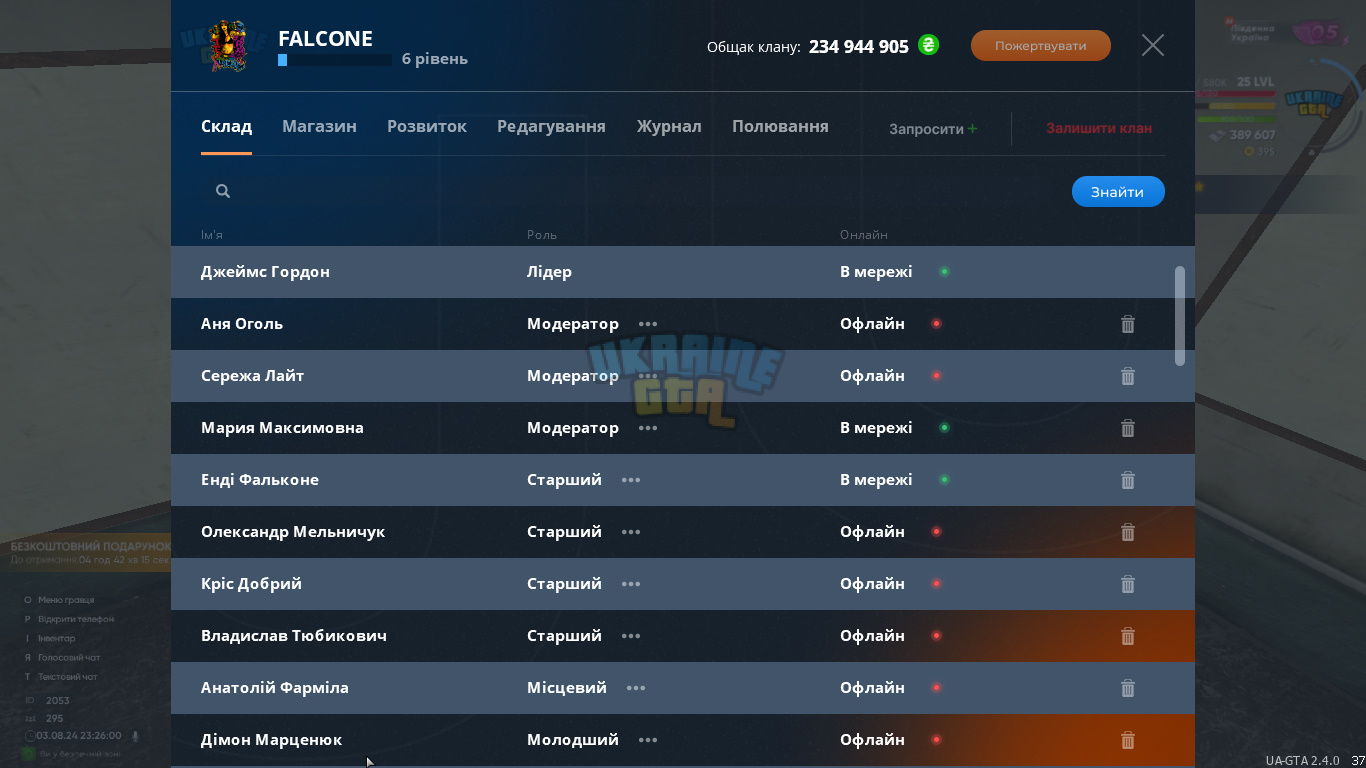Click trash icon for Кріс Добрий
Screen dimensions: 1366x768
1128,584
